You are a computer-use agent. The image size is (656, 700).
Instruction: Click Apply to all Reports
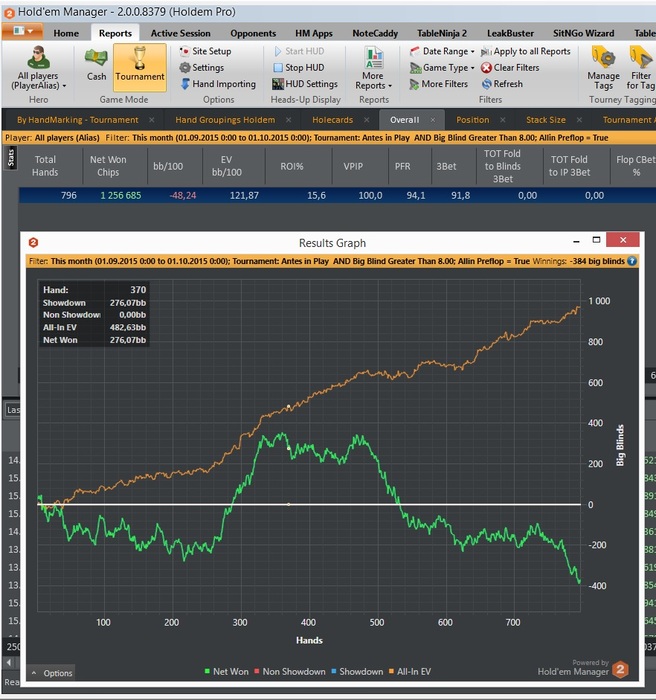click(526, 51)
